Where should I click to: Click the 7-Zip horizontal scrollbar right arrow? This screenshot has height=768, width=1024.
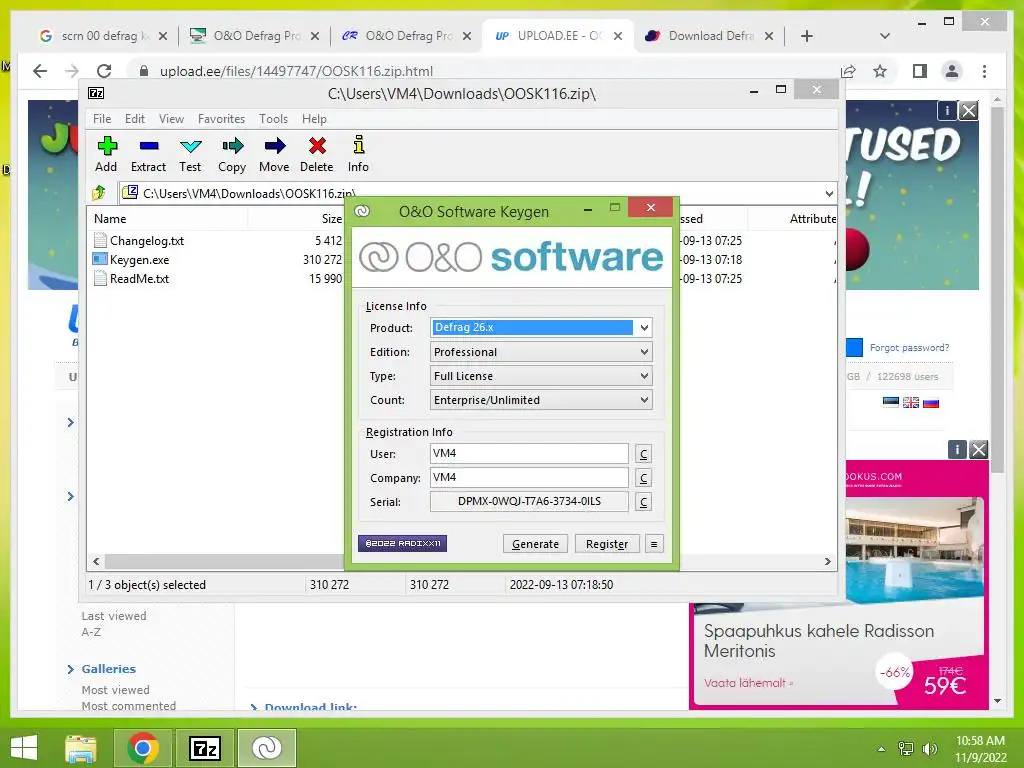[827, 561]
